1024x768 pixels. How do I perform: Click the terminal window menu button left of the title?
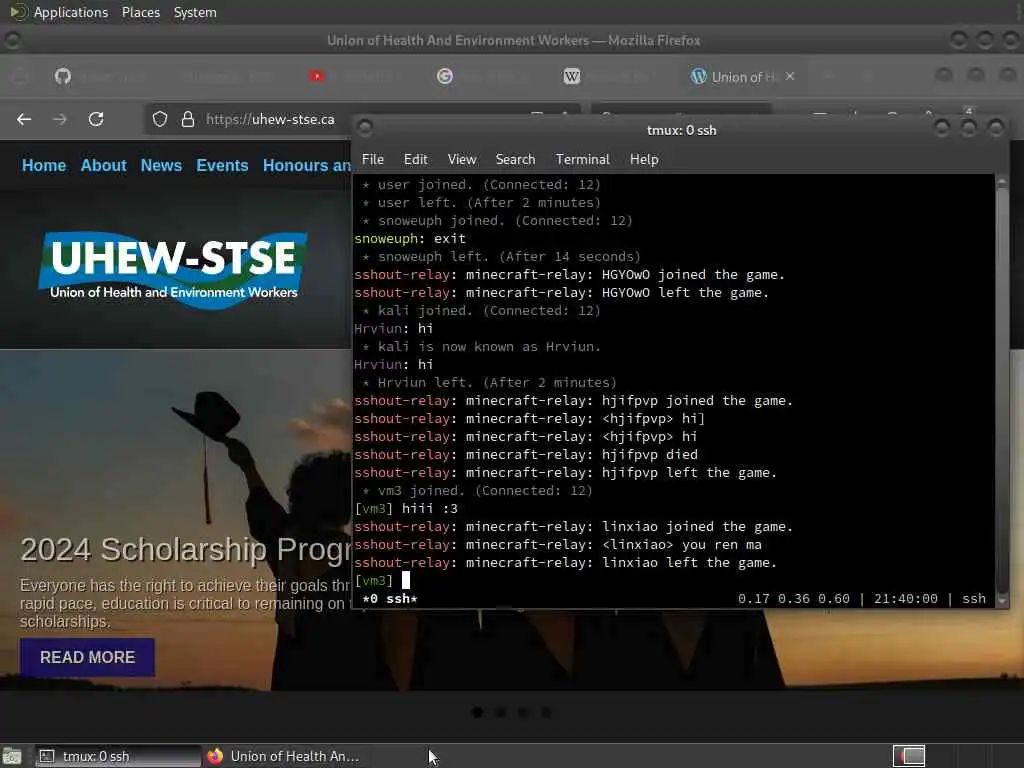pos(365,127)
